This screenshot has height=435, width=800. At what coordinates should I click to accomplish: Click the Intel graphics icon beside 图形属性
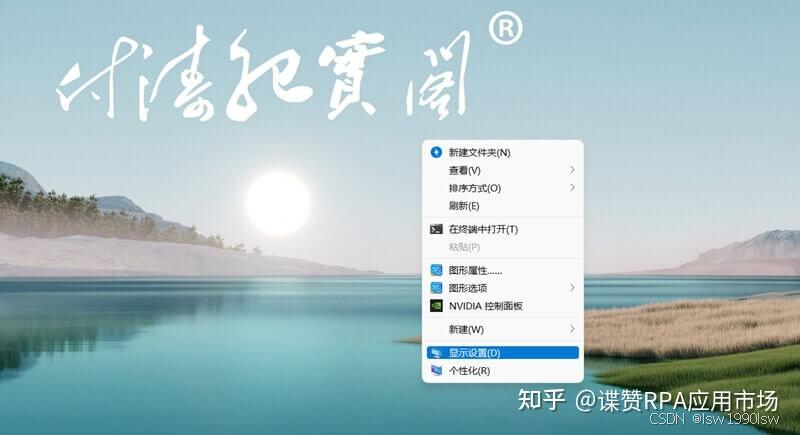[436, 270]
